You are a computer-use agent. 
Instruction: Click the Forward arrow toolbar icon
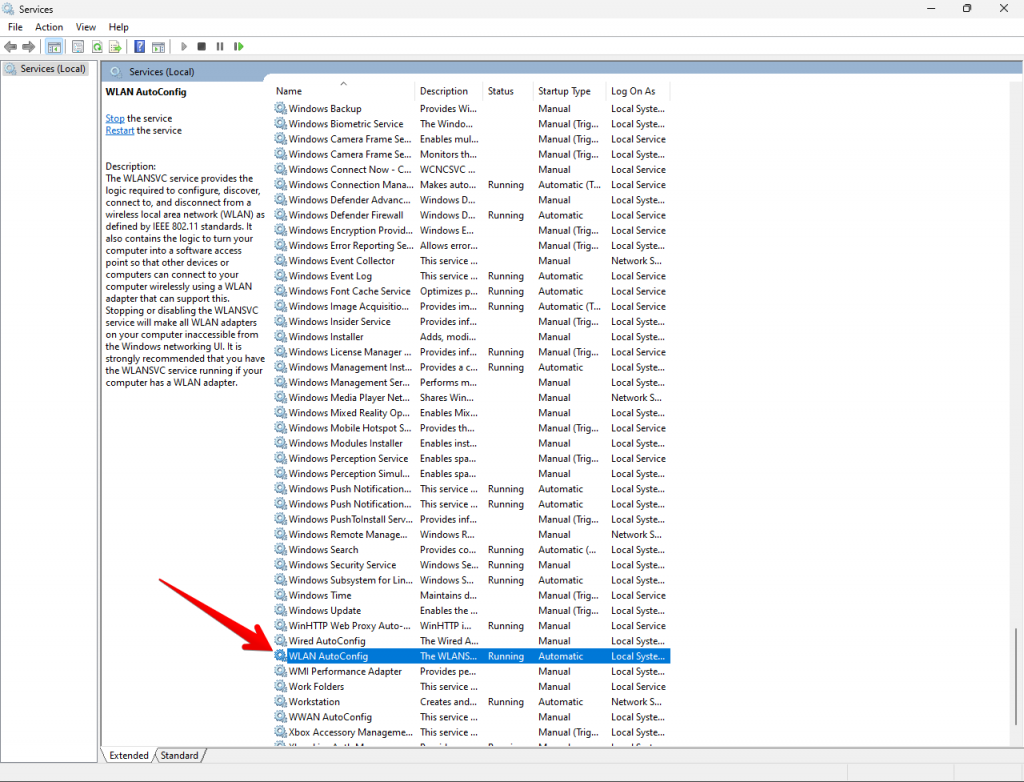tap(28, 46)
